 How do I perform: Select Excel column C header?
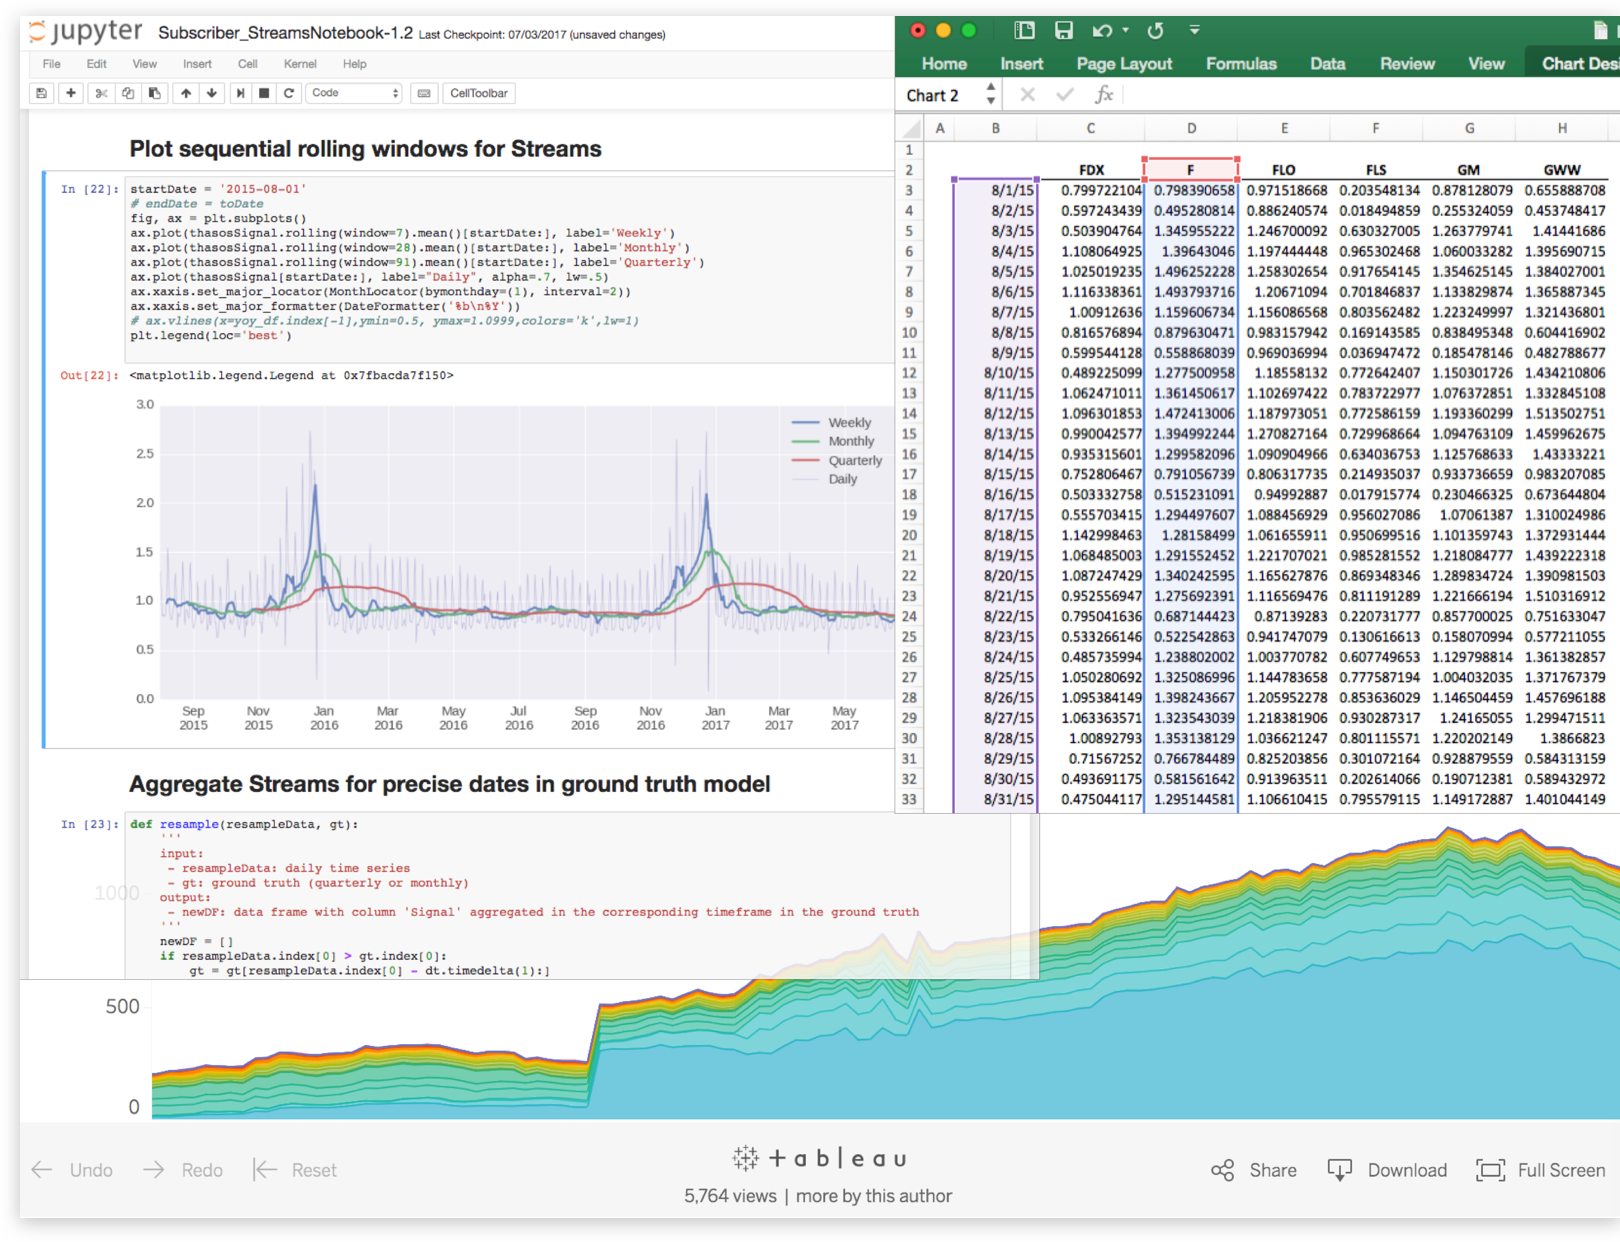[x=1090, y=128]
